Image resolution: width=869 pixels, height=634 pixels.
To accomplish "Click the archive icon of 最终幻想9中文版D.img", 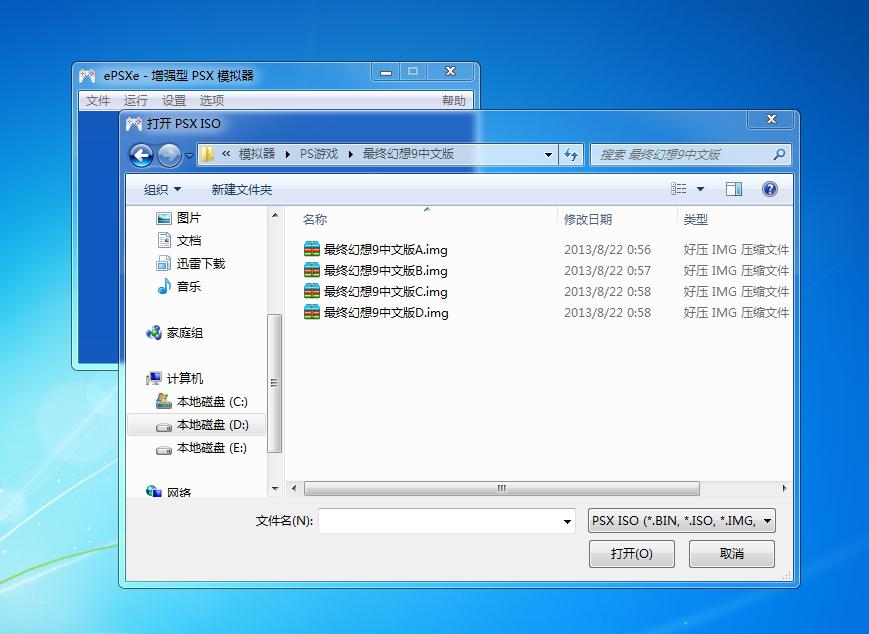I will point(312,313).
